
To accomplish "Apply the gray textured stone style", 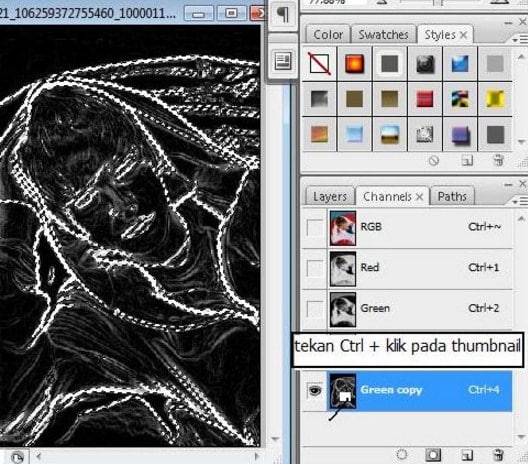I will pyautogui.click(x=425, y=134).
